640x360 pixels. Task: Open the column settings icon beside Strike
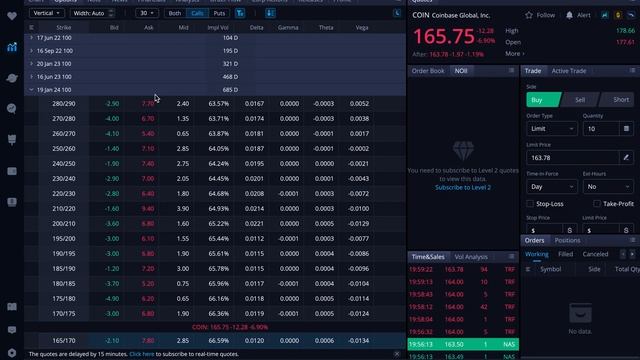(x=31, y=27)
